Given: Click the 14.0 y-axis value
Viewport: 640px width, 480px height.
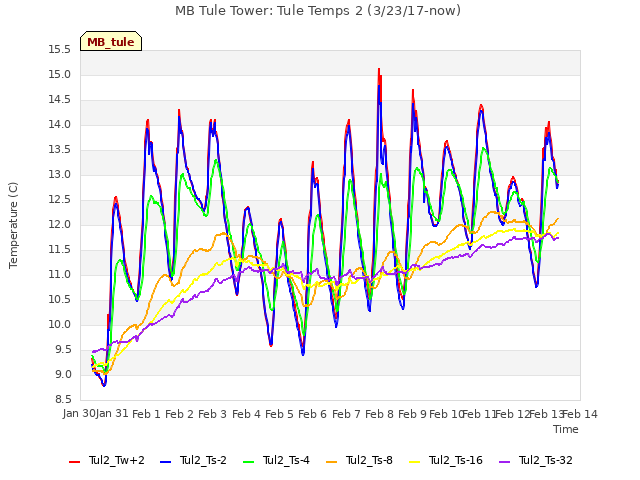Looking at the screenshot, I should (60, 124).
